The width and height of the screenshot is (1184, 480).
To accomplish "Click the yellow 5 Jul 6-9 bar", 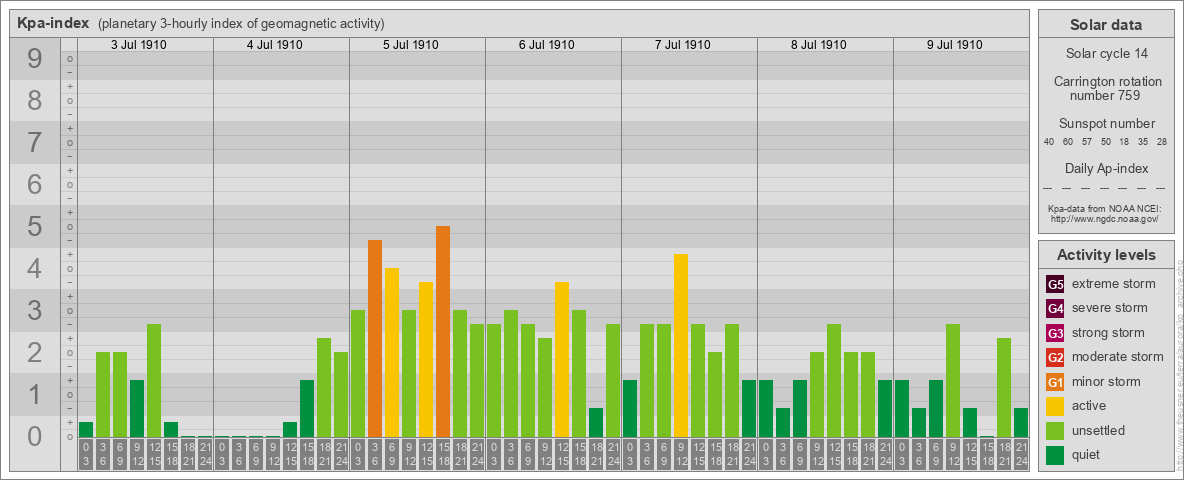I will 392,352.
